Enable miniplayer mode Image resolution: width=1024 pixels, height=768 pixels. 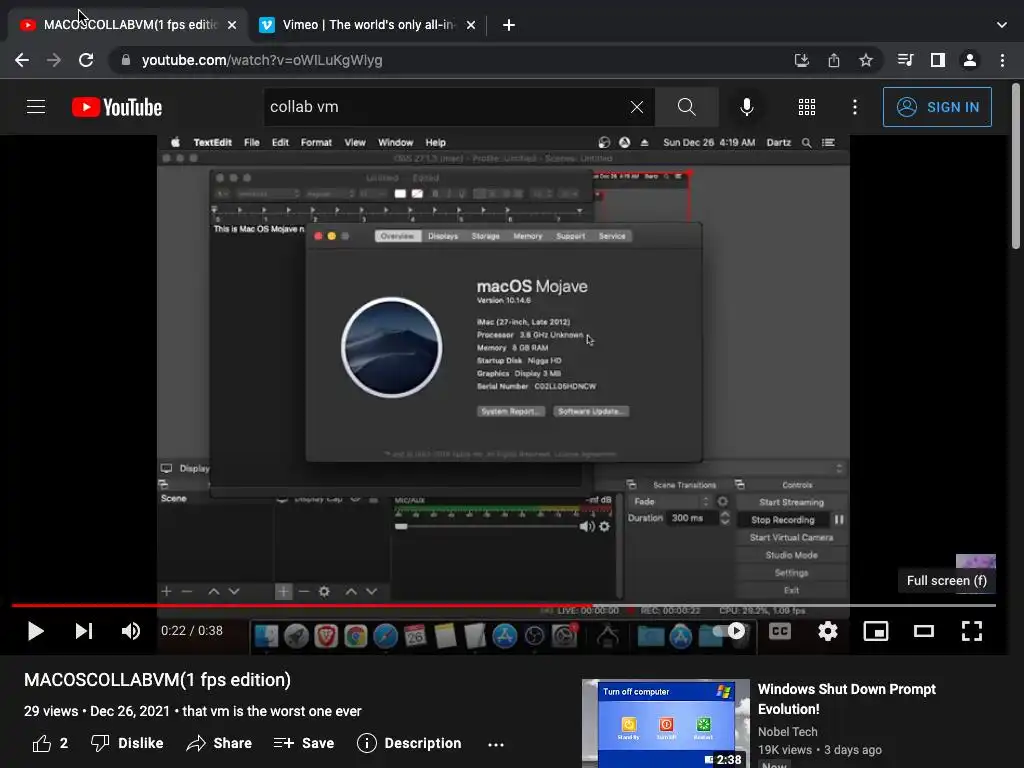point(876,631)
